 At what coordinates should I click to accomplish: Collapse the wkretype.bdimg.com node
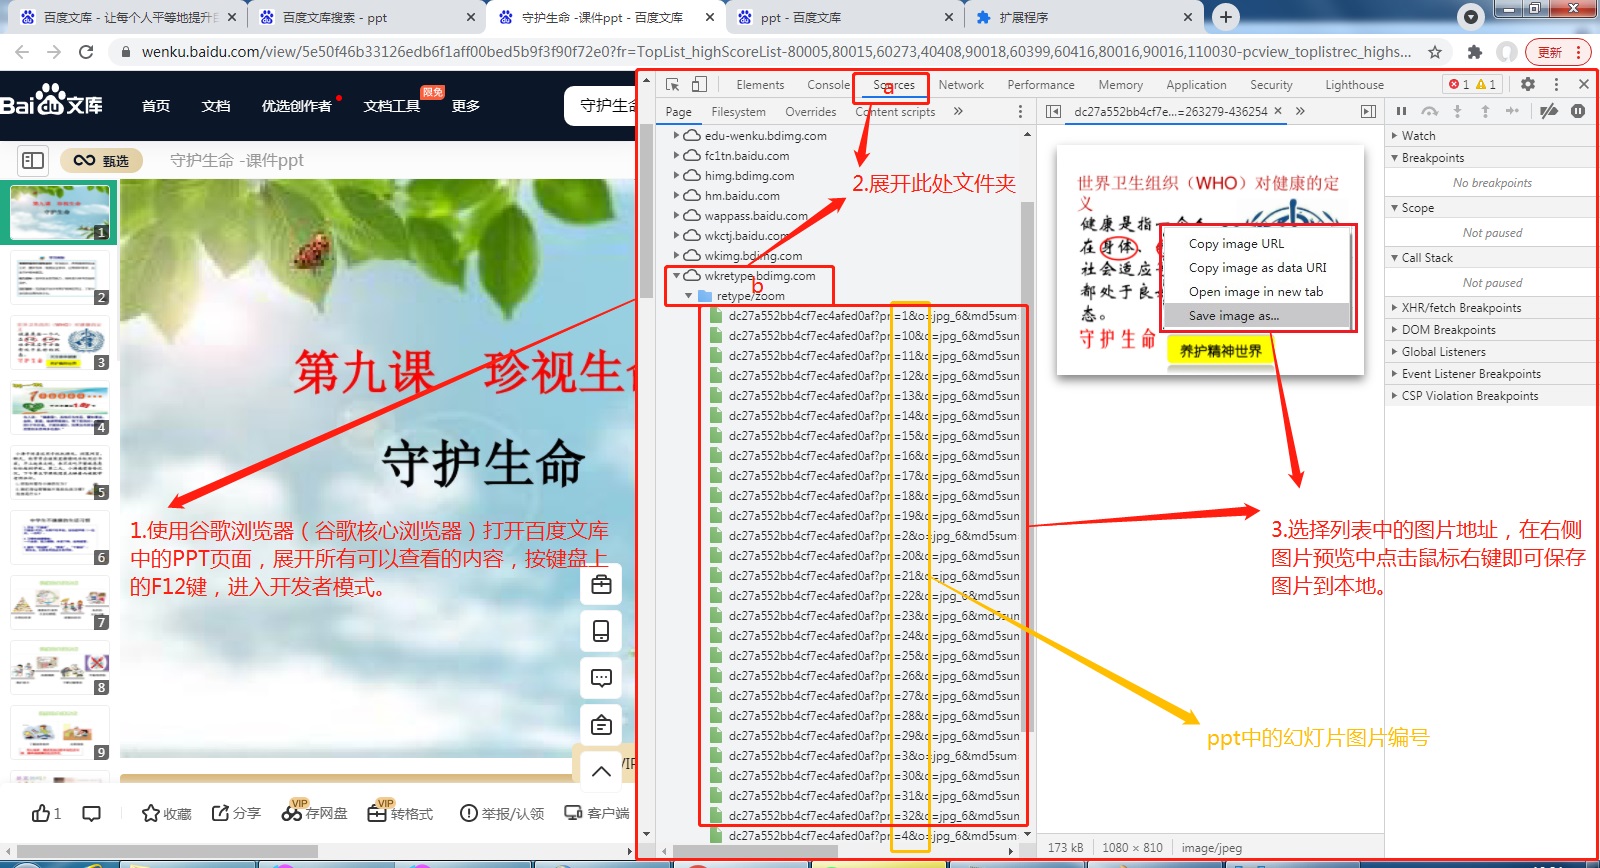(x=677, y=275)
